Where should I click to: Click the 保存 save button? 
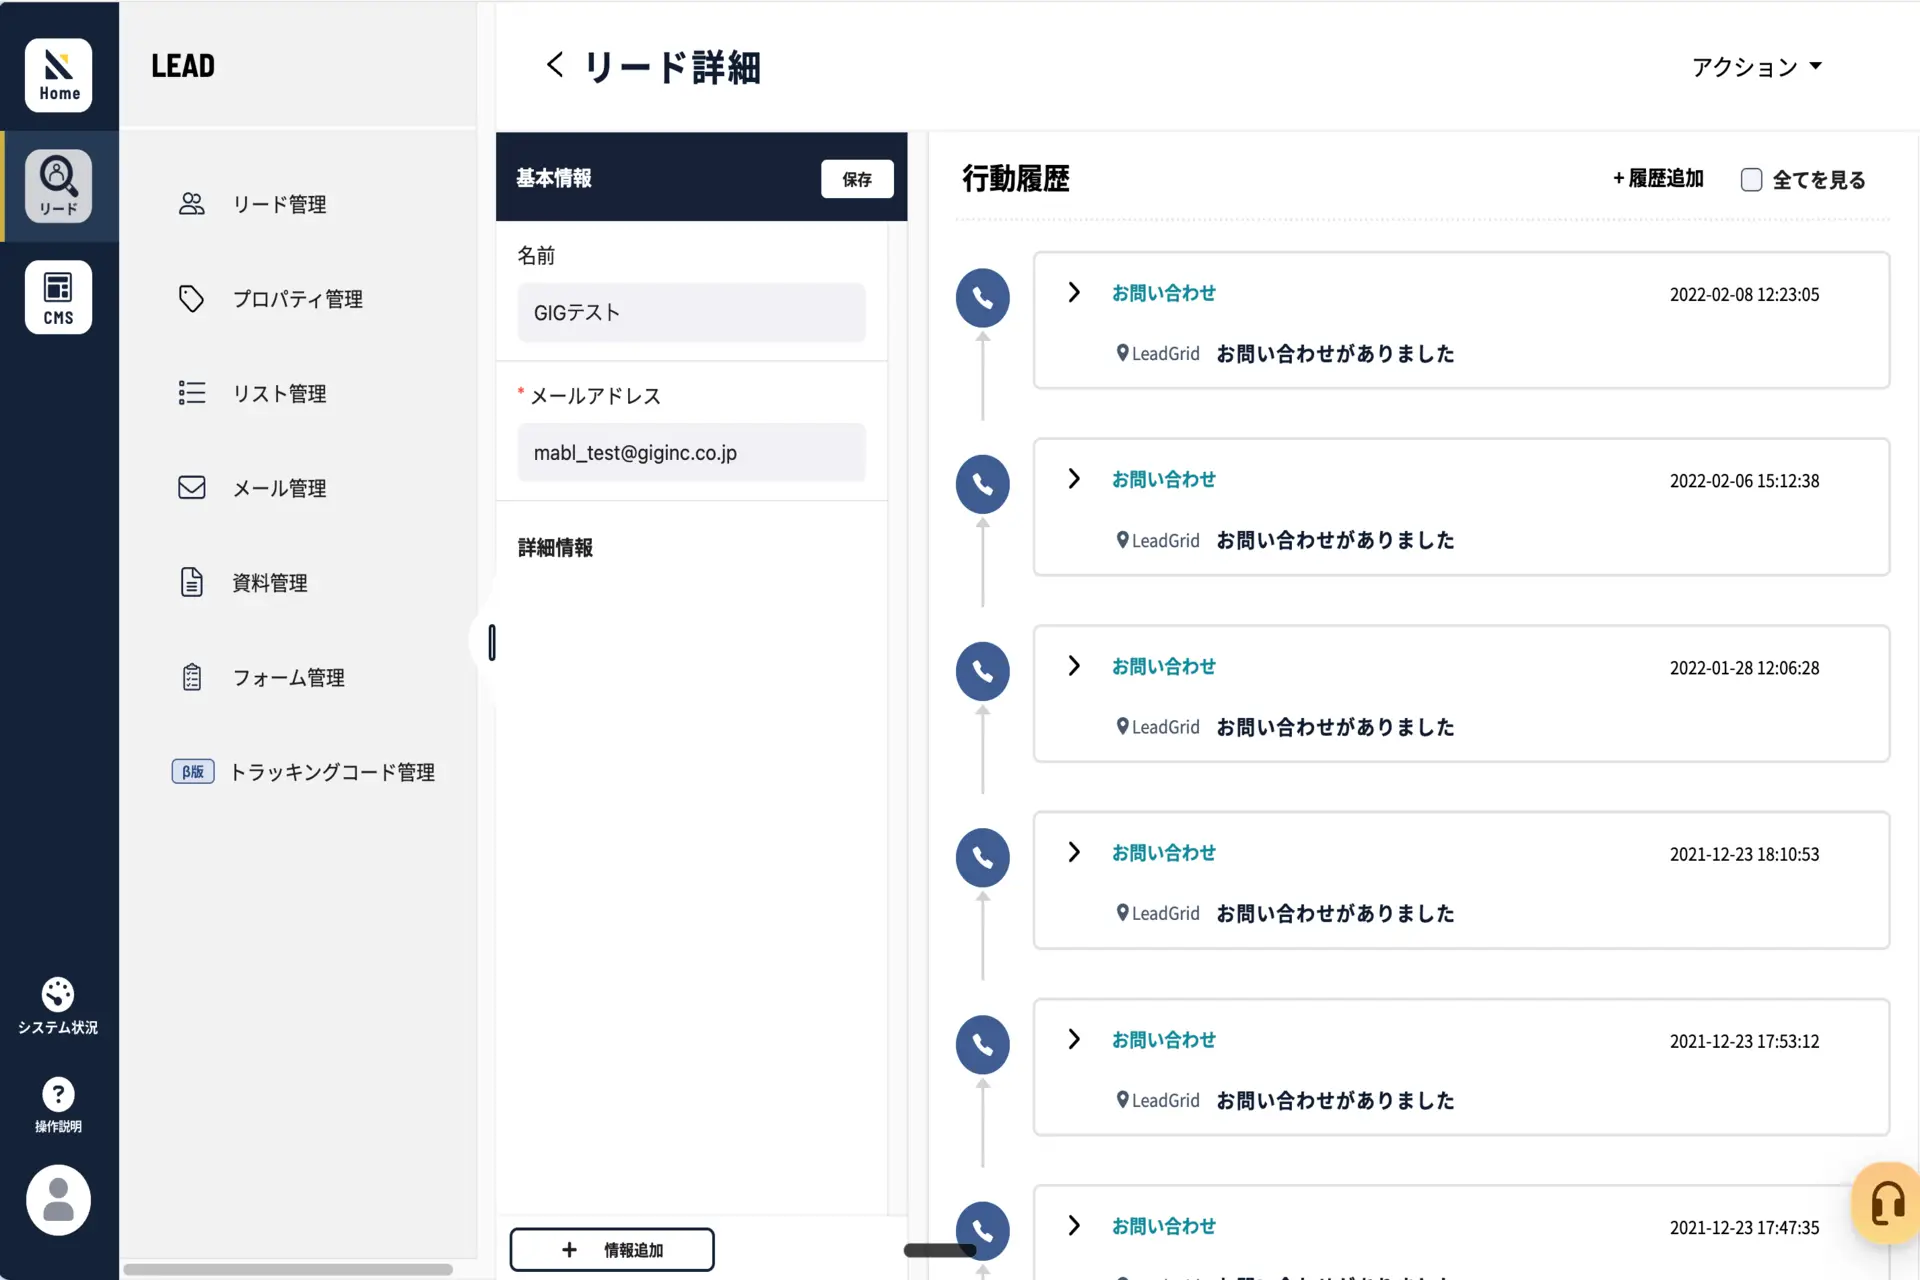[x=857, y=179]
